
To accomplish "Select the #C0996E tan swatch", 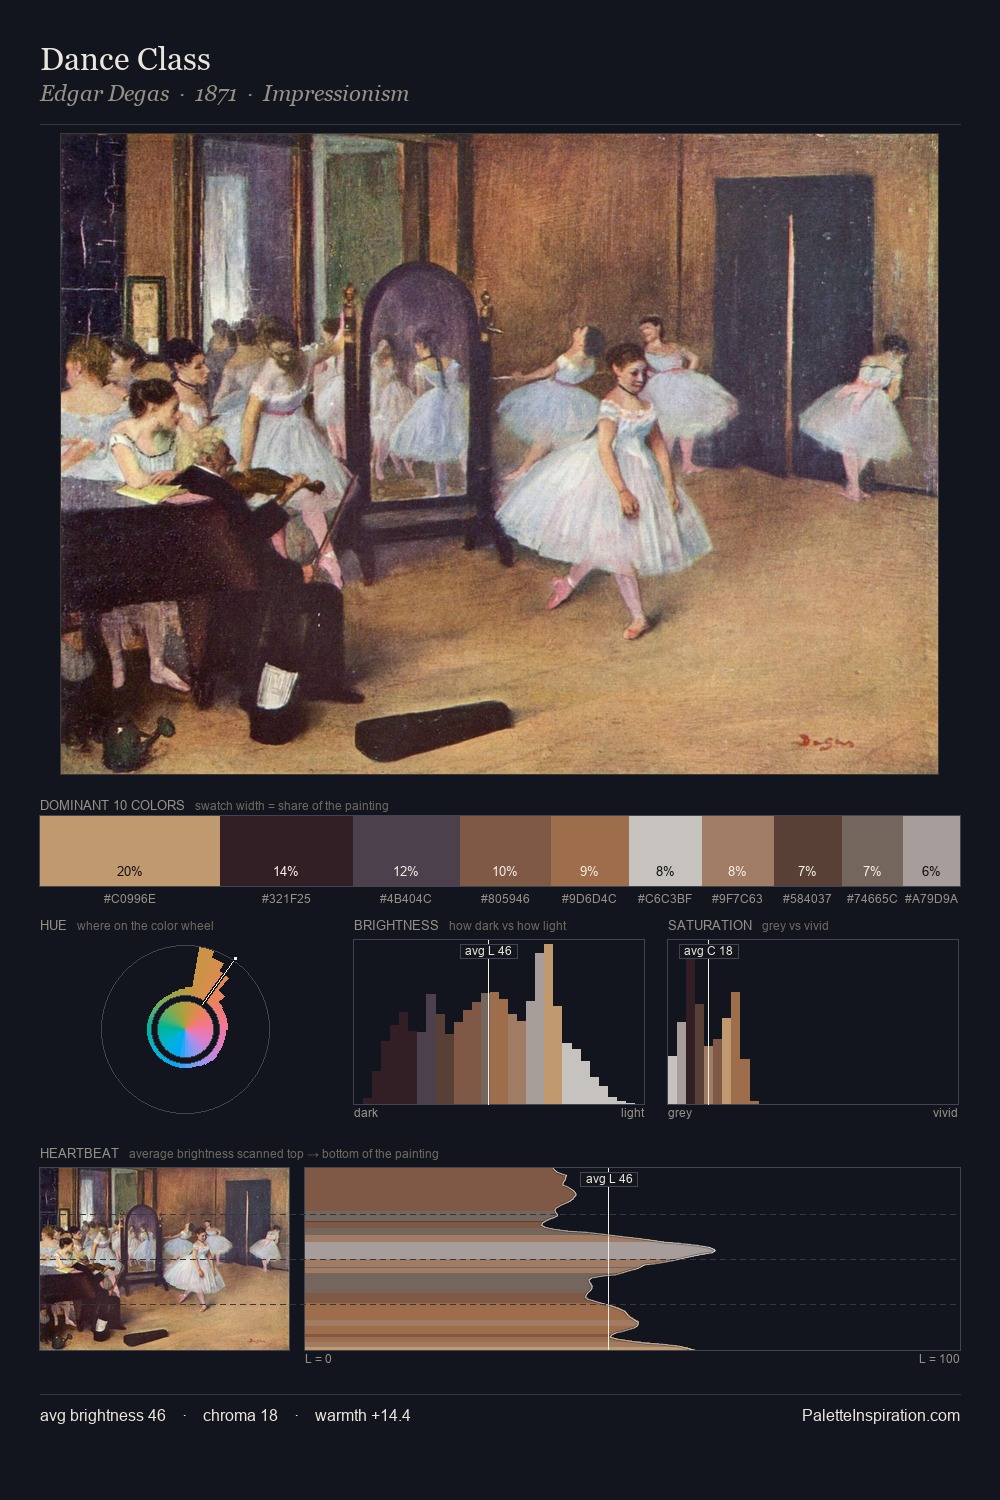I will pyautogui.click(x=130, y=851).
